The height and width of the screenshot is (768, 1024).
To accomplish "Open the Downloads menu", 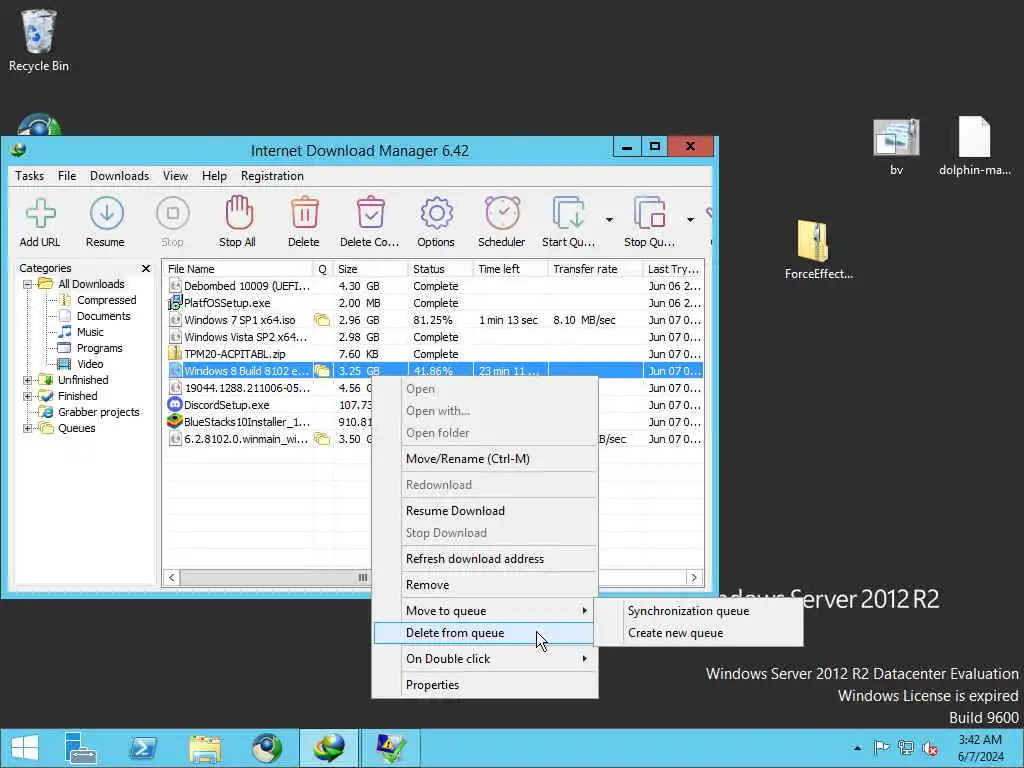I will [120, 176].
